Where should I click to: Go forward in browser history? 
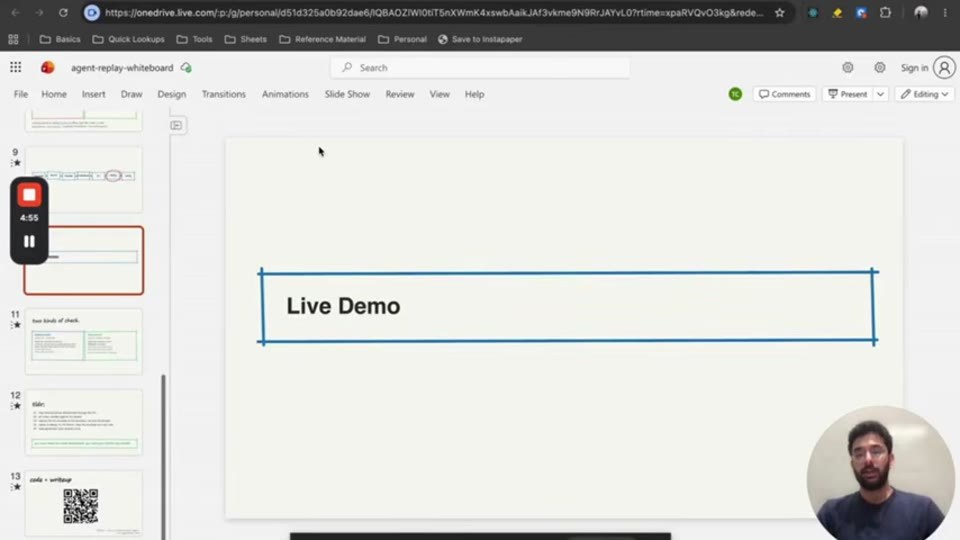[x=39, y=12]
